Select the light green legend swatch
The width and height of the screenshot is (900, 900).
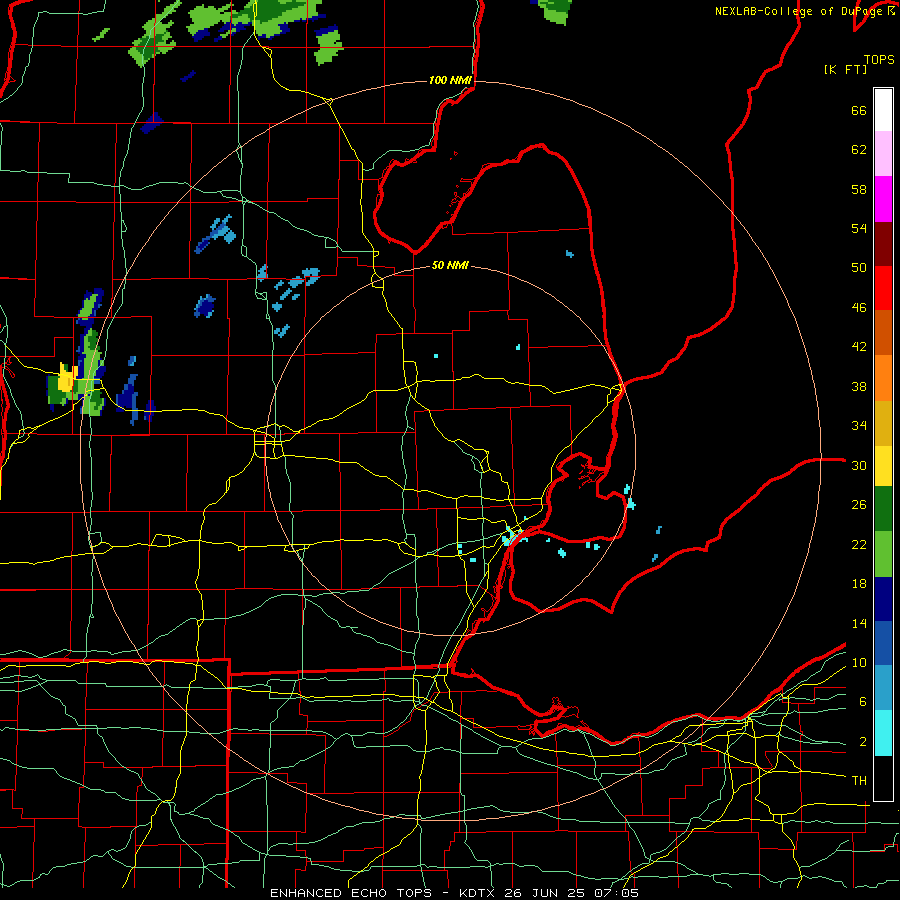(x=883, y=554)
